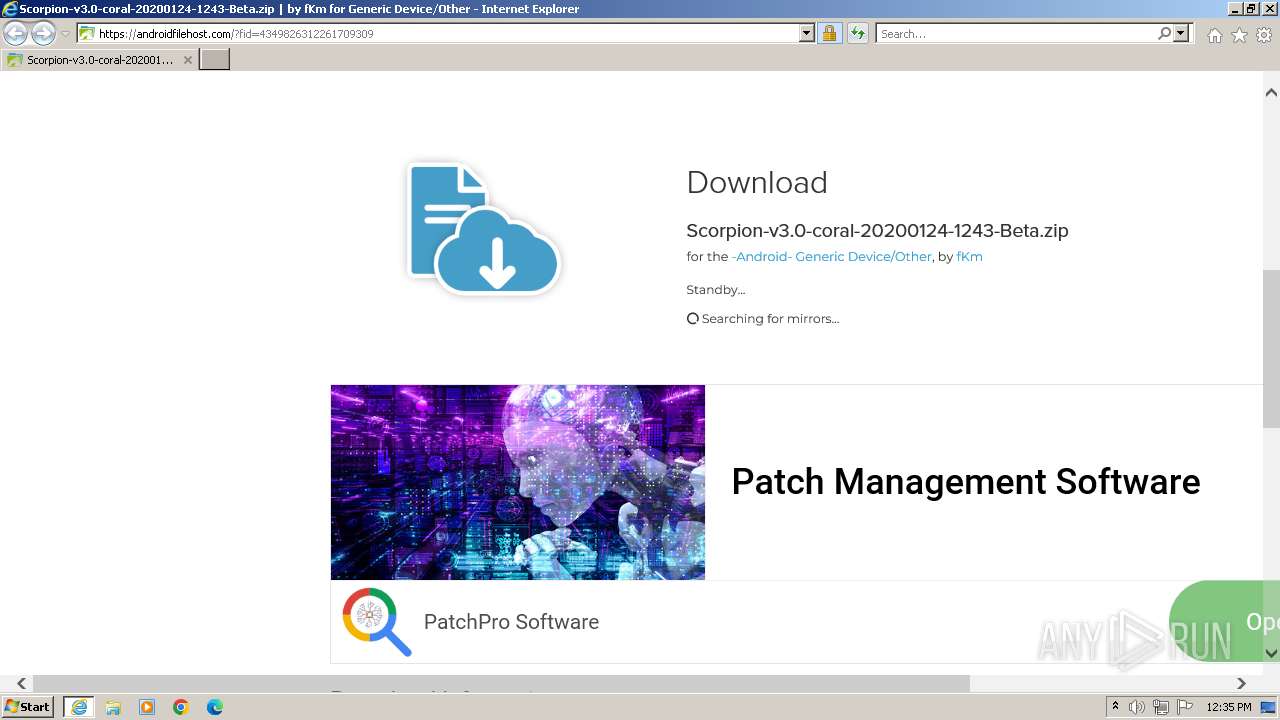Focus the Search... box
This screenshot has width=1280, height=720.
[1015, 33]
